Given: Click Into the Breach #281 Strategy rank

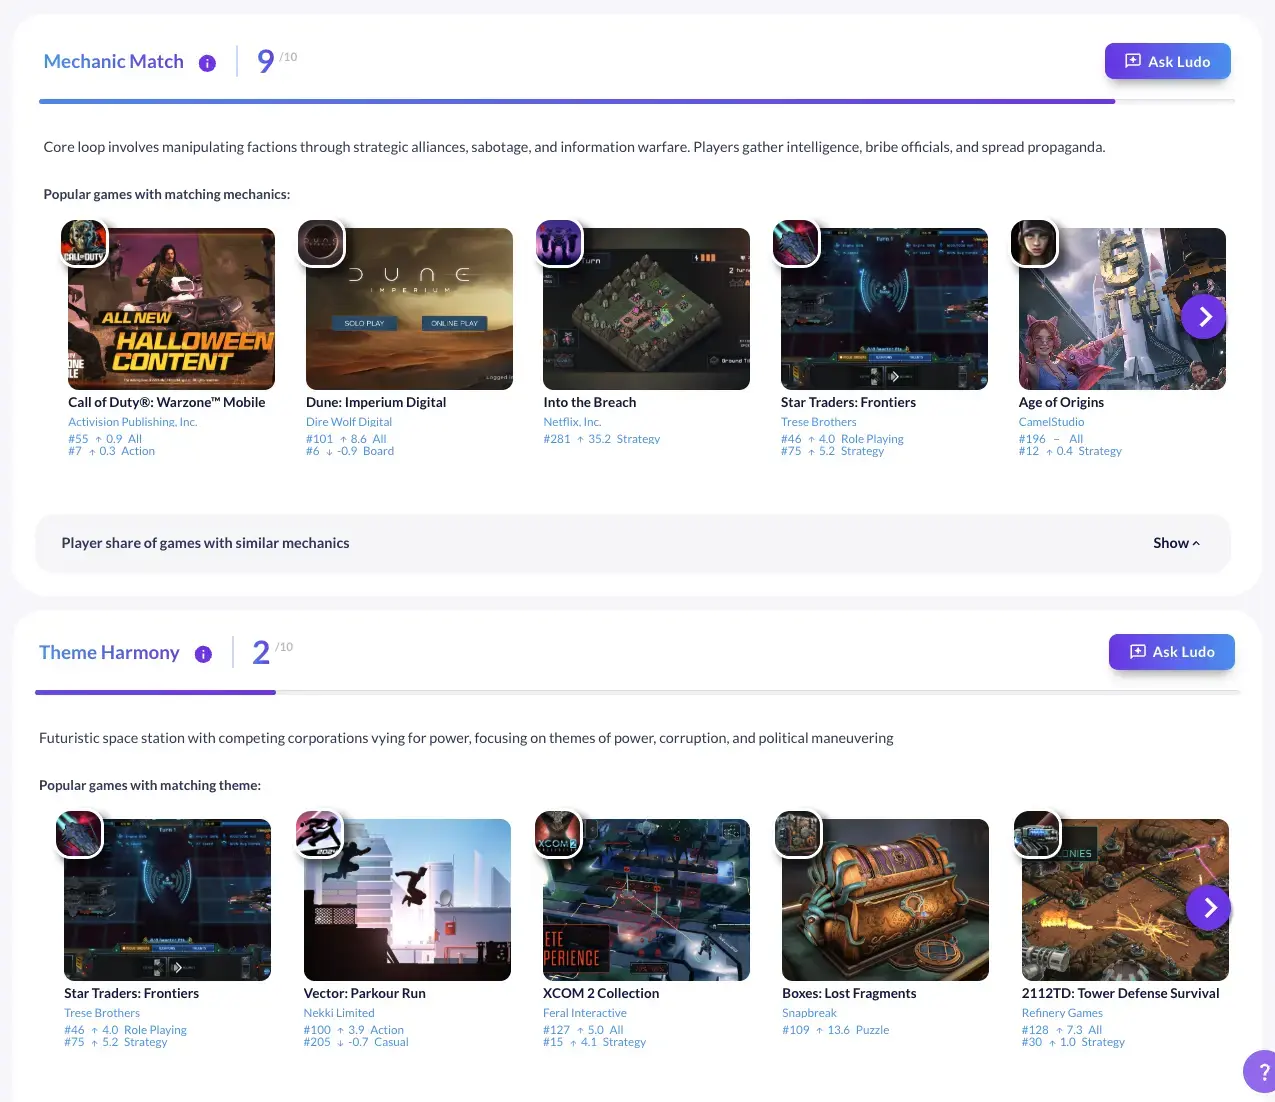Looking at the screenshot, I should (x=602, y=439).
